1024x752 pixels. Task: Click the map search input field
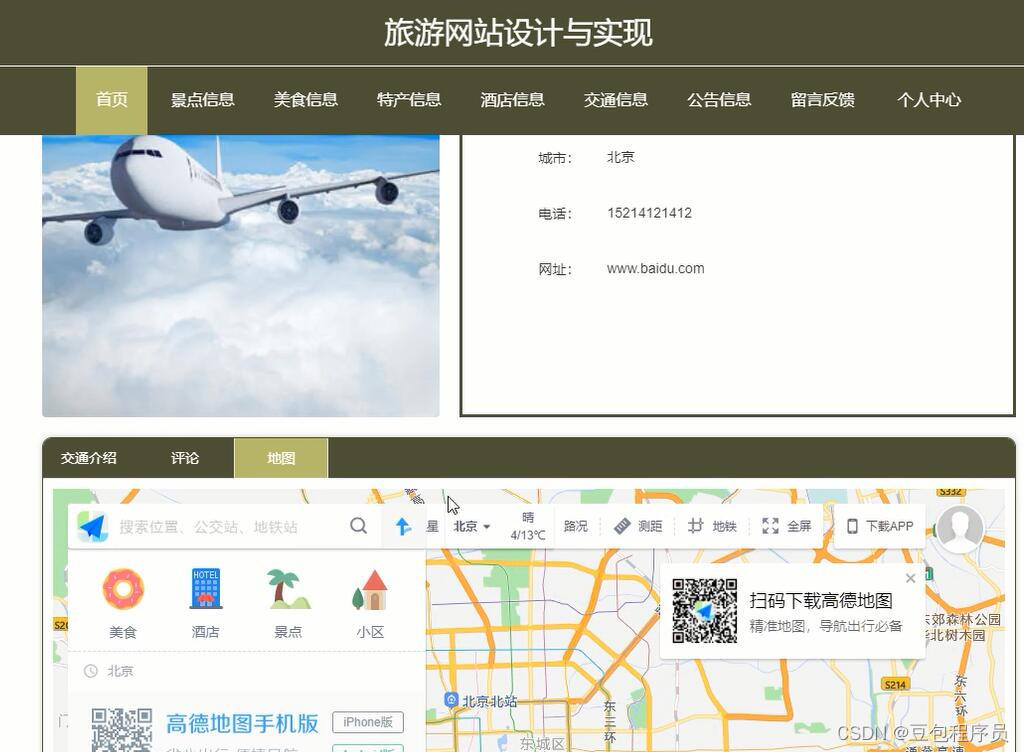coord(220,525)
